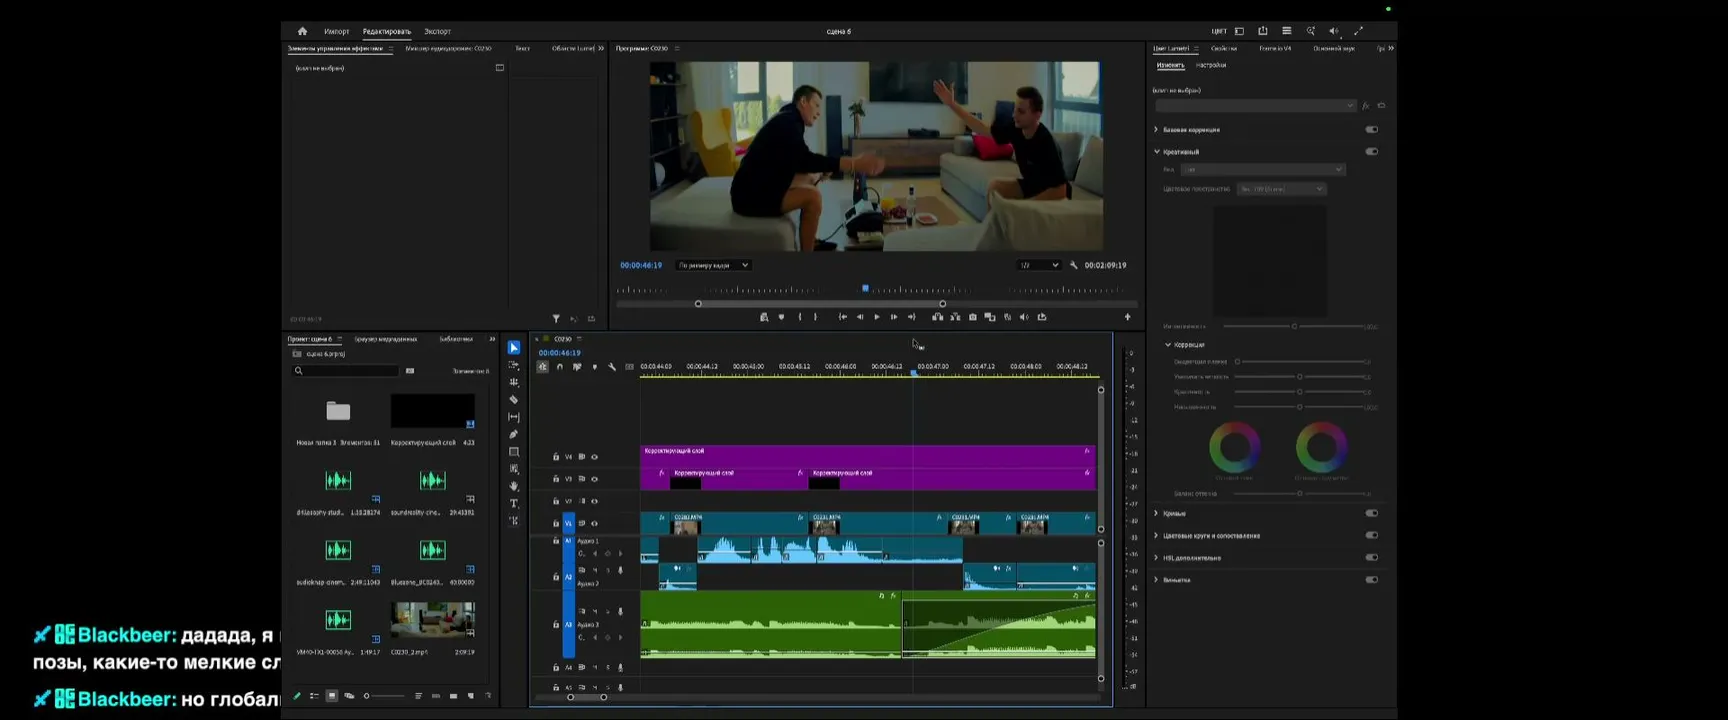This screenshot has width=1728, height=720.
Task: Toggle the Curves section switch
Action: [1371, 513]
